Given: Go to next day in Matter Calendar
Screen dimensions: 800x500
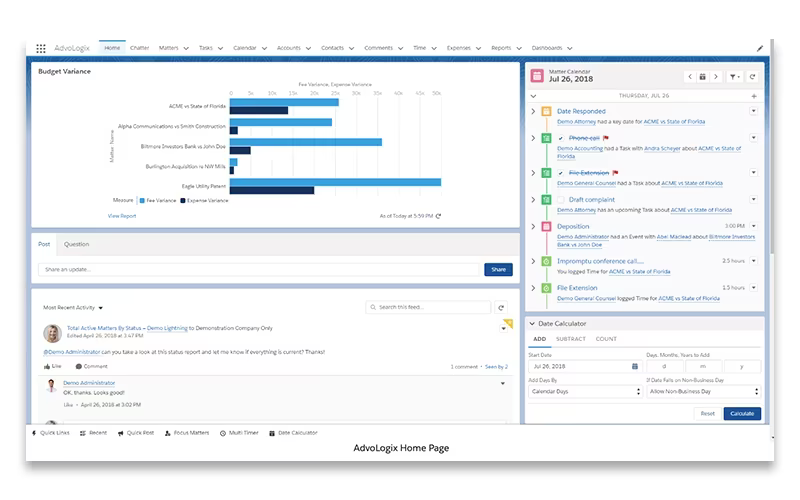Looking at the screenshot, I should 716,77.
